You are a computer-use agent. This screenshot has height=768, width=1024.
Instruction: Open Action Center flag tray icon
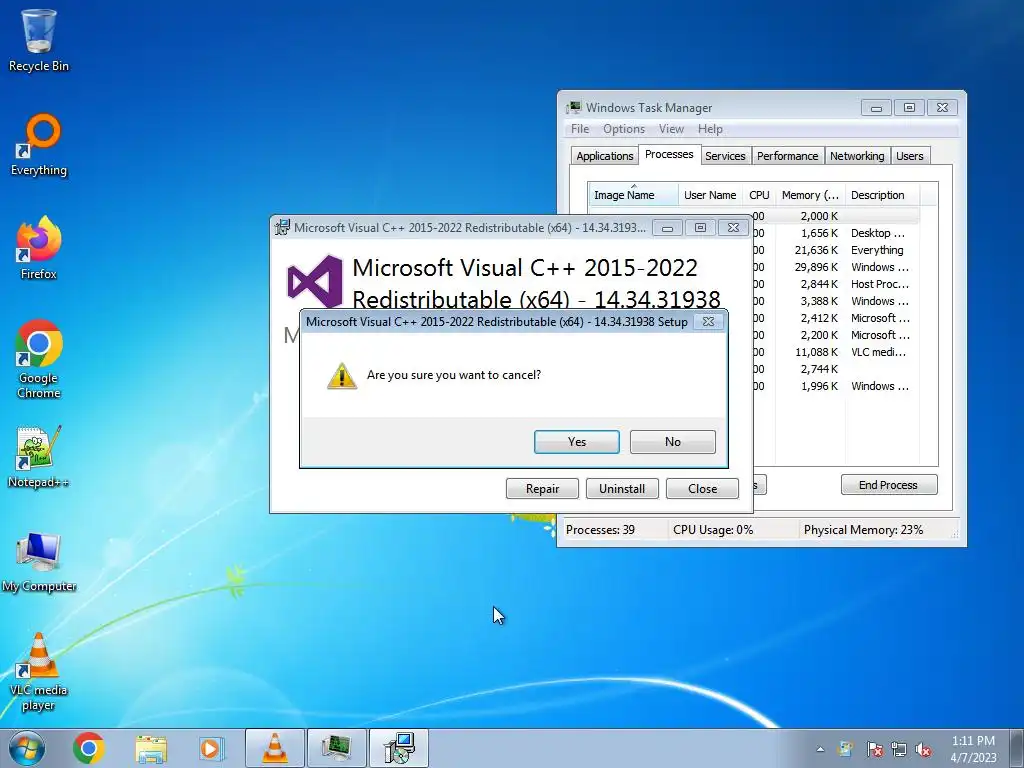click(874, 749)
